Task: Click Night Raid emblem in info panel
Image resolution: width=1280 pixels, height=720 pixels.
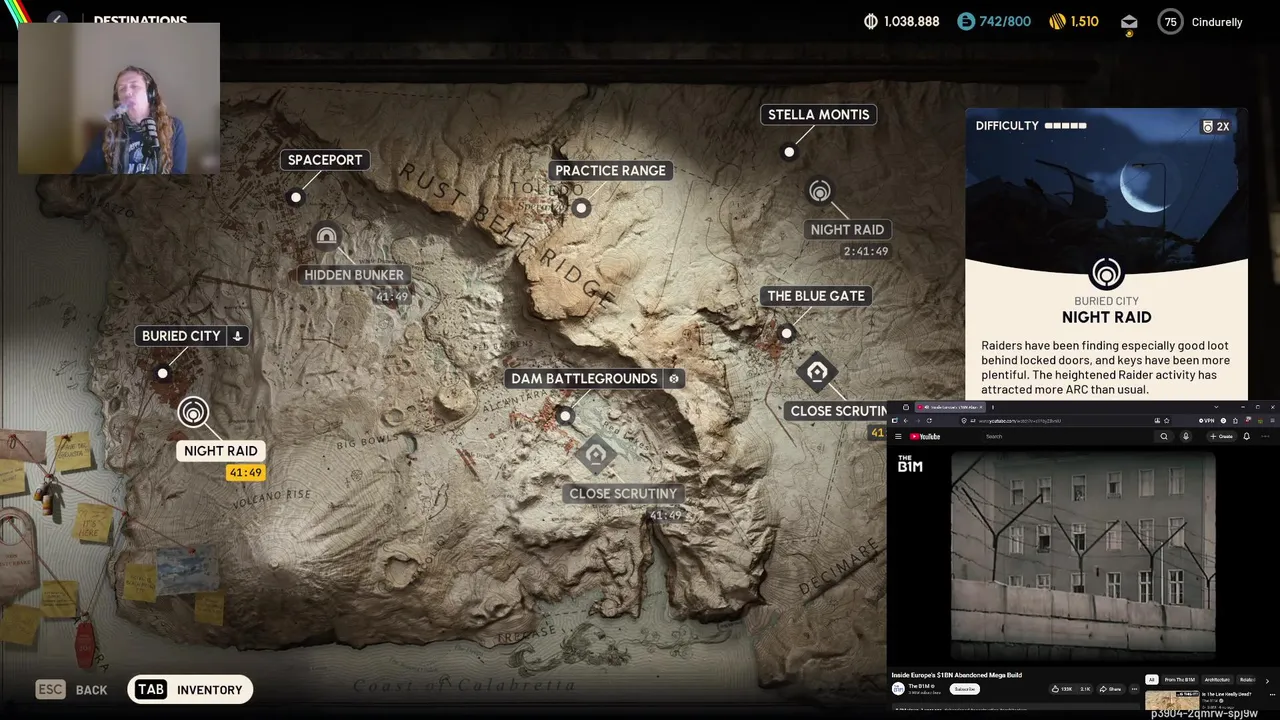Action: coord(1106,273)
